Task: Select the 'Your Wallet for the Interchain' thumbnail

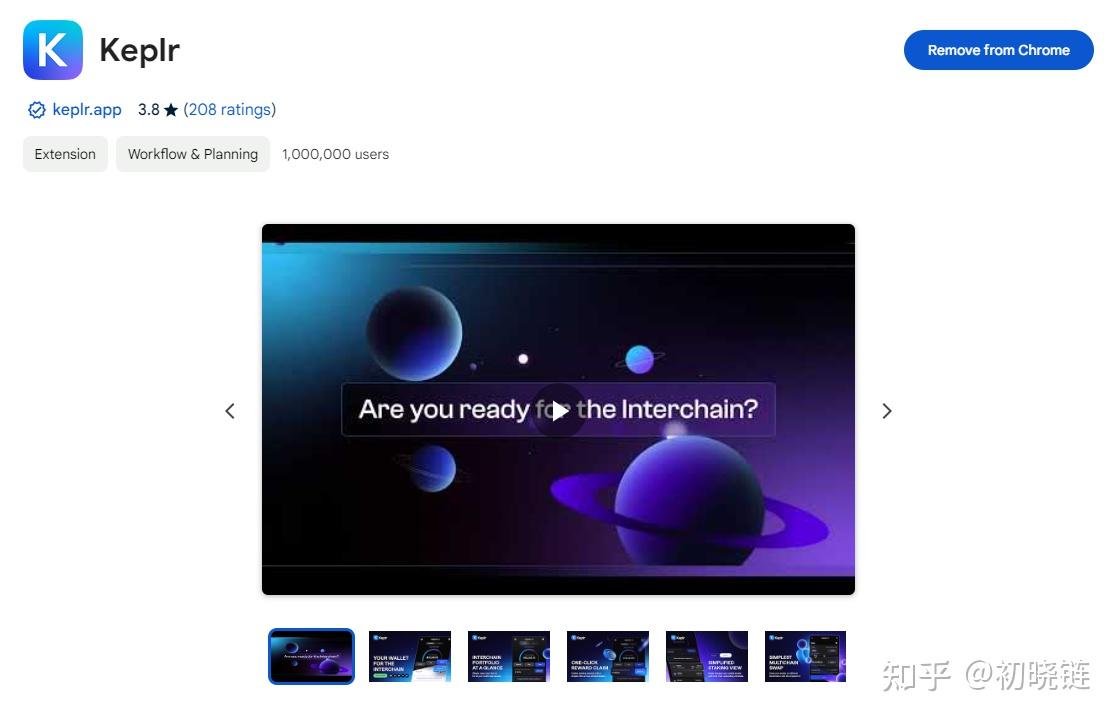Action: click(410, 656)
